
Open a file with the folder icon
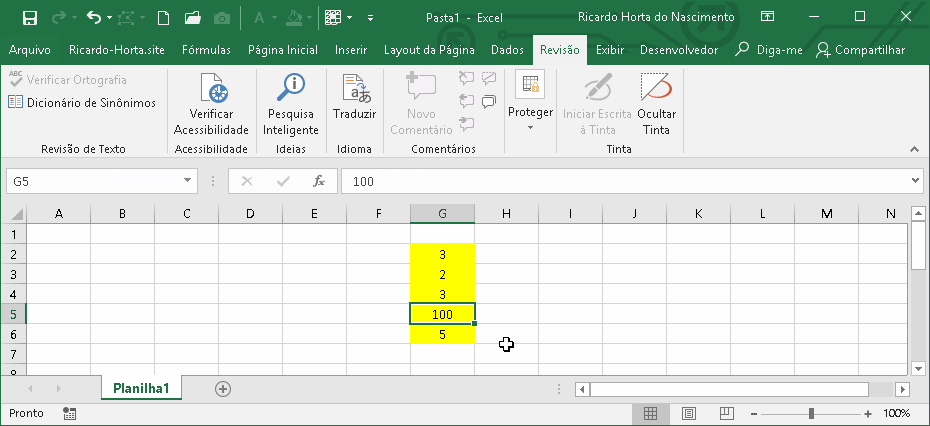pos(192,18)
